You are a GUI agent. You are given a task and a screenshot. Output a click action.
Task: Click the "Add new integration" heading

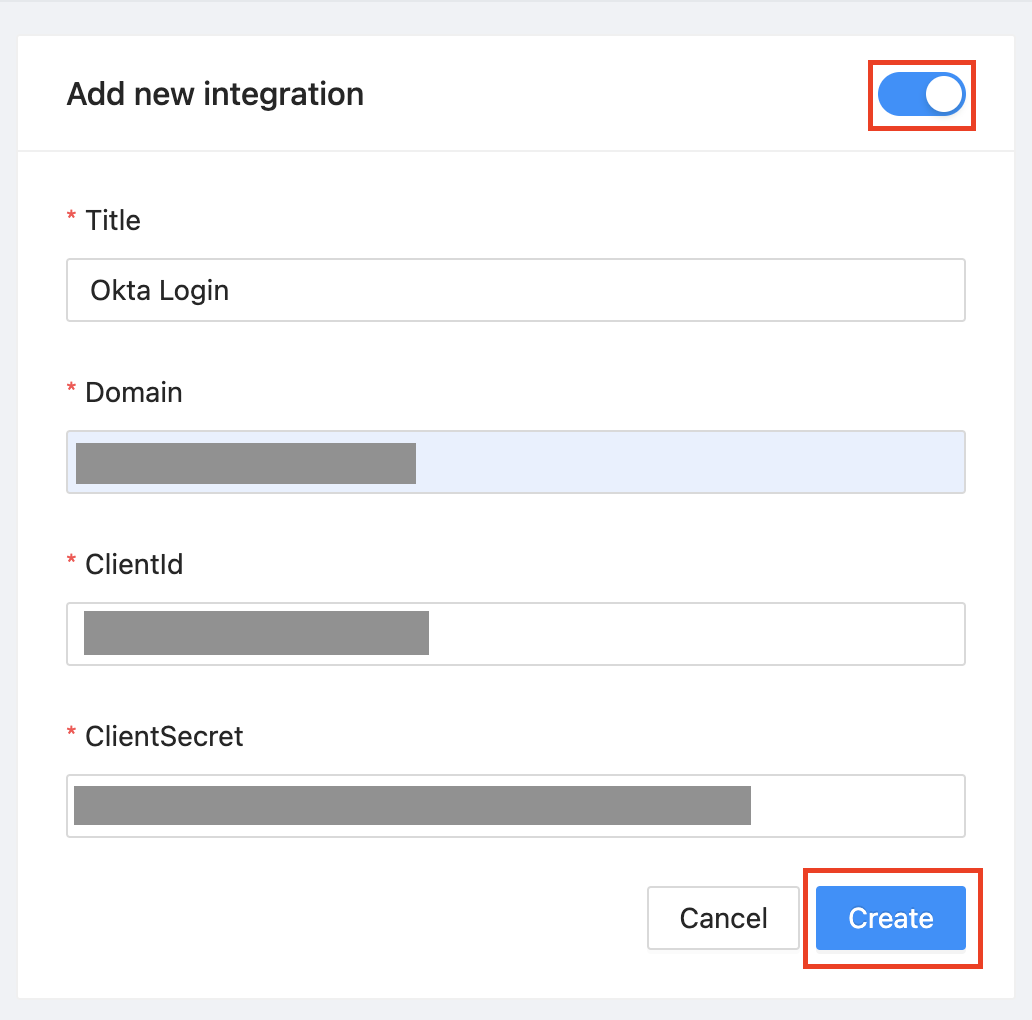[215, 95]
